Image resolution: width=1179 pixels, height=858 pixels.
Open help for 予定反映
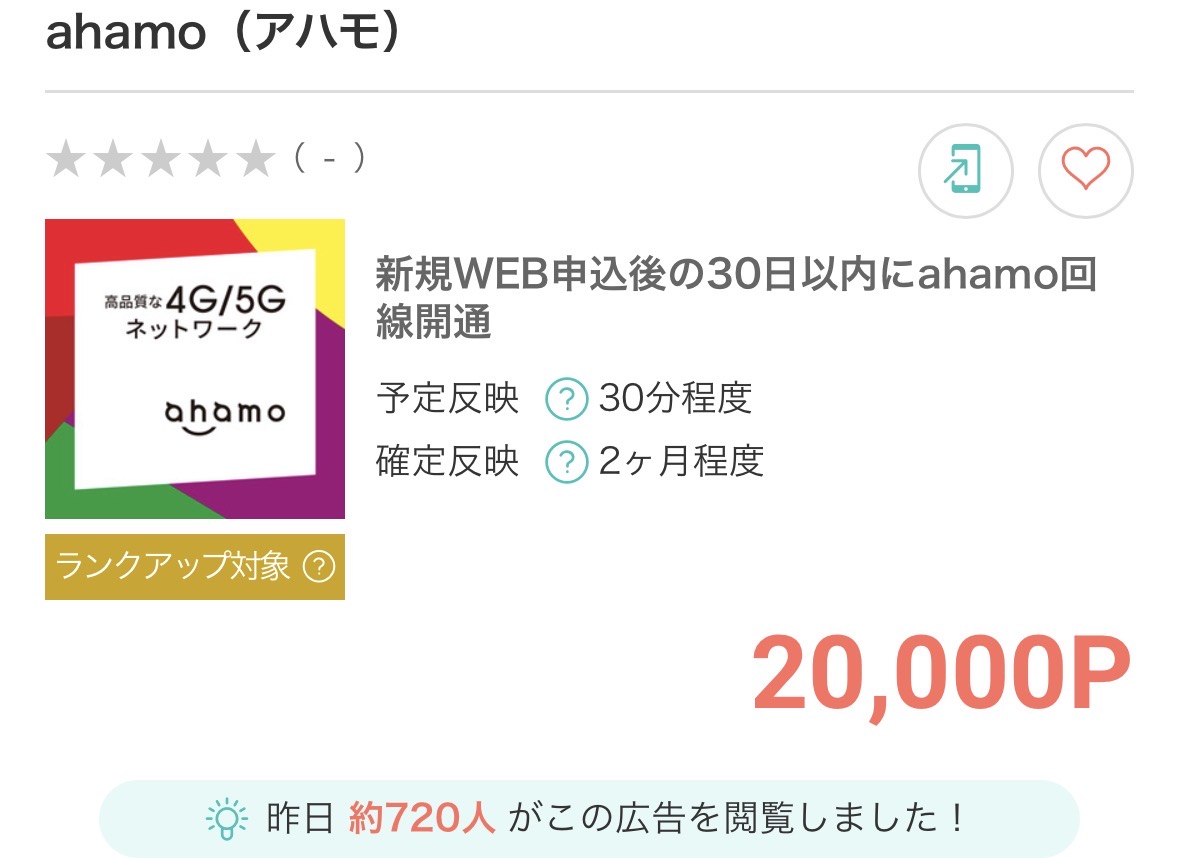pos(566,400)
